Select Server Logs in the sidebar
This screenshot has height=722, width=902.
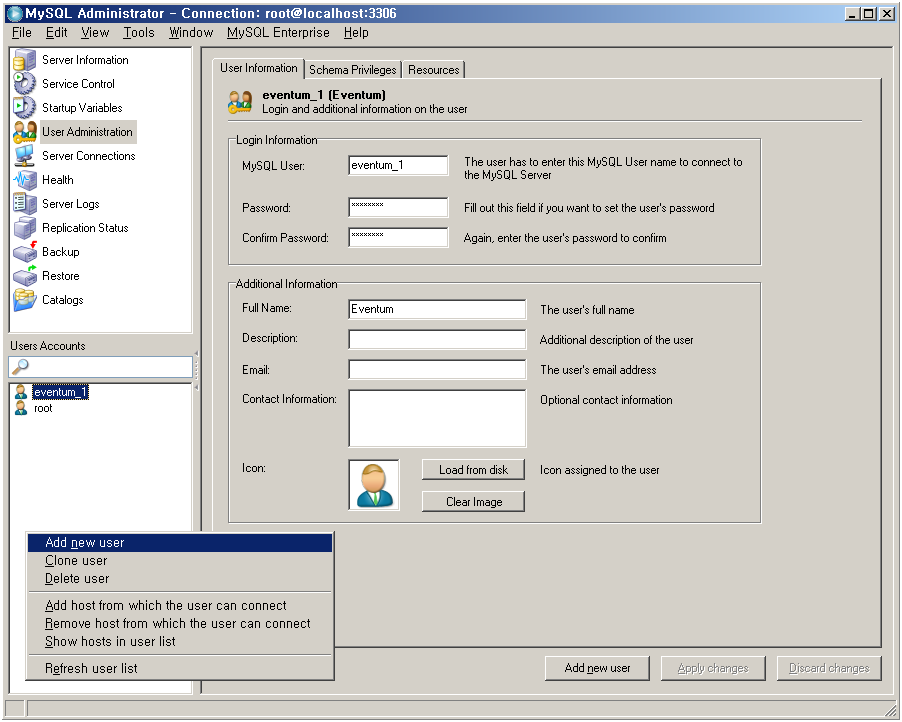(71, 204)
